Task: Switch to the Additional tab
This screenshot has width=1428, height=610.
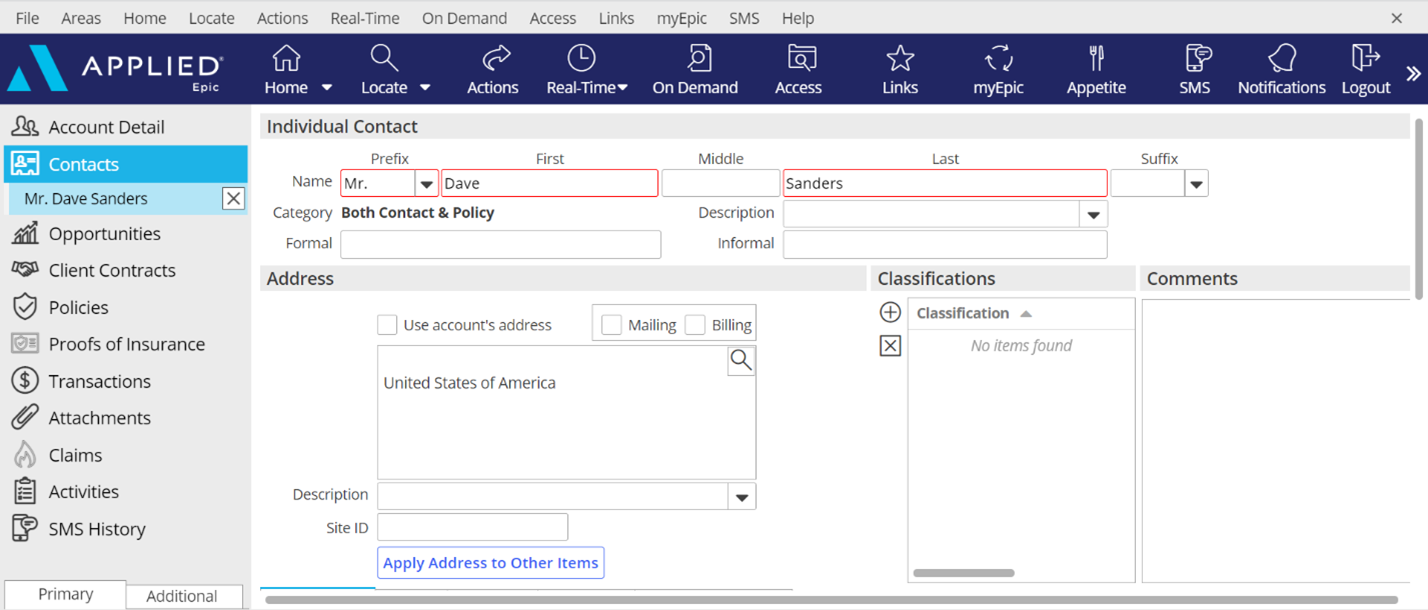Action: point(182,596)
